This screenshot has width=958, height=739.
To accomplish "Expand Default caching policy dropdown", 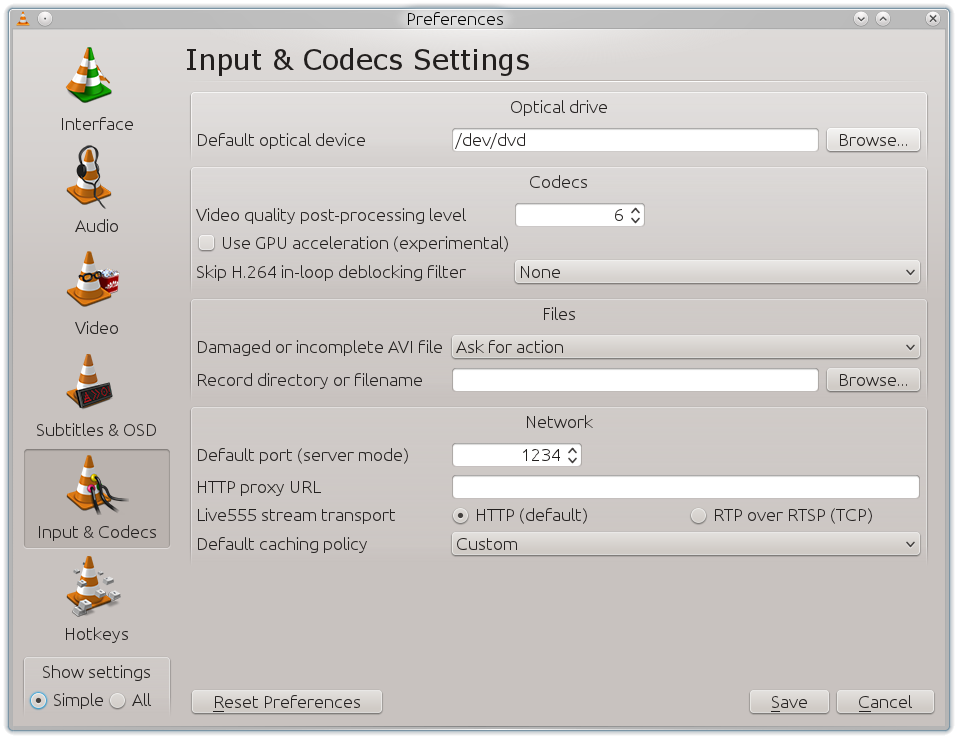I will point(686,544).
